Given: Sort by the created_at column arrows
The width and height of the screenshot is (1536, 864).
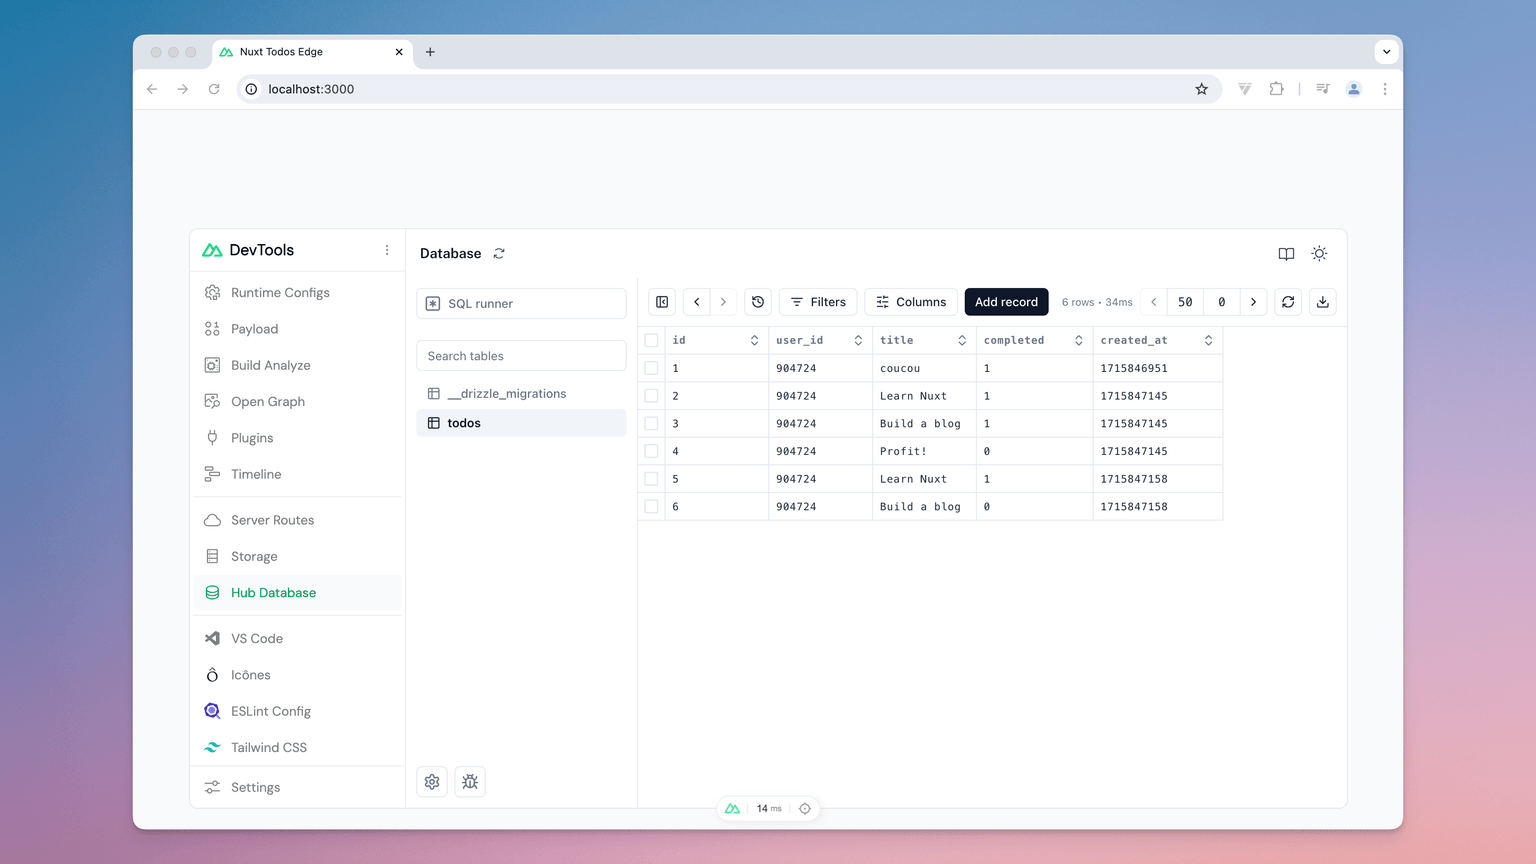Looking at the screenshot, I should (1208, 341).
